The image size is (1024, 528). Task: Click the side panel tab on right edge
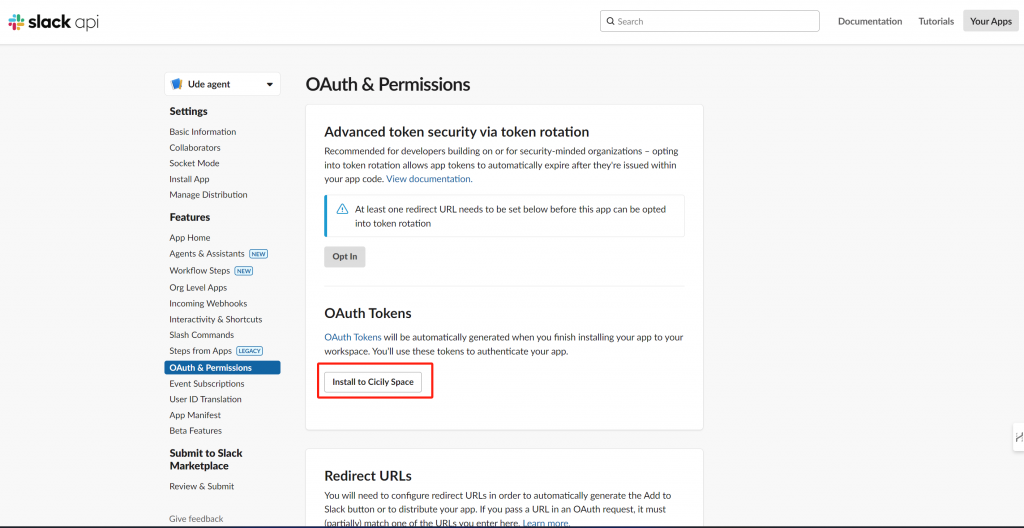tap(1018, 437)
